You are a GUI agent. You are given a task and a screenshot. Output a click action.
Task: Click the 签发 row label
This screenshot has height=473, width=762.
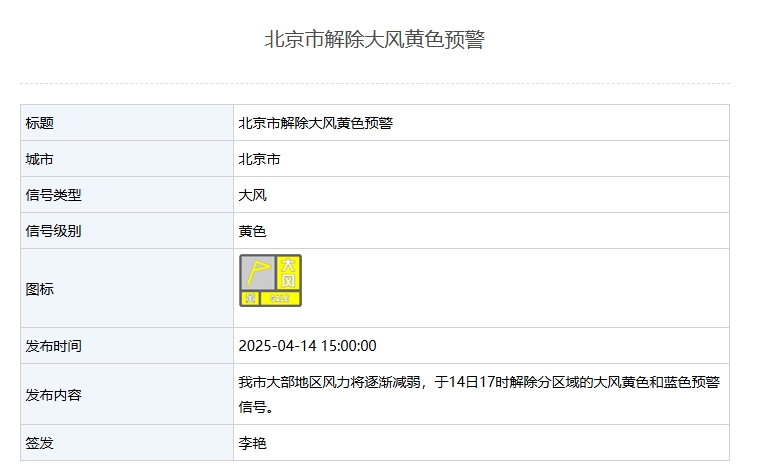[40, 443]
